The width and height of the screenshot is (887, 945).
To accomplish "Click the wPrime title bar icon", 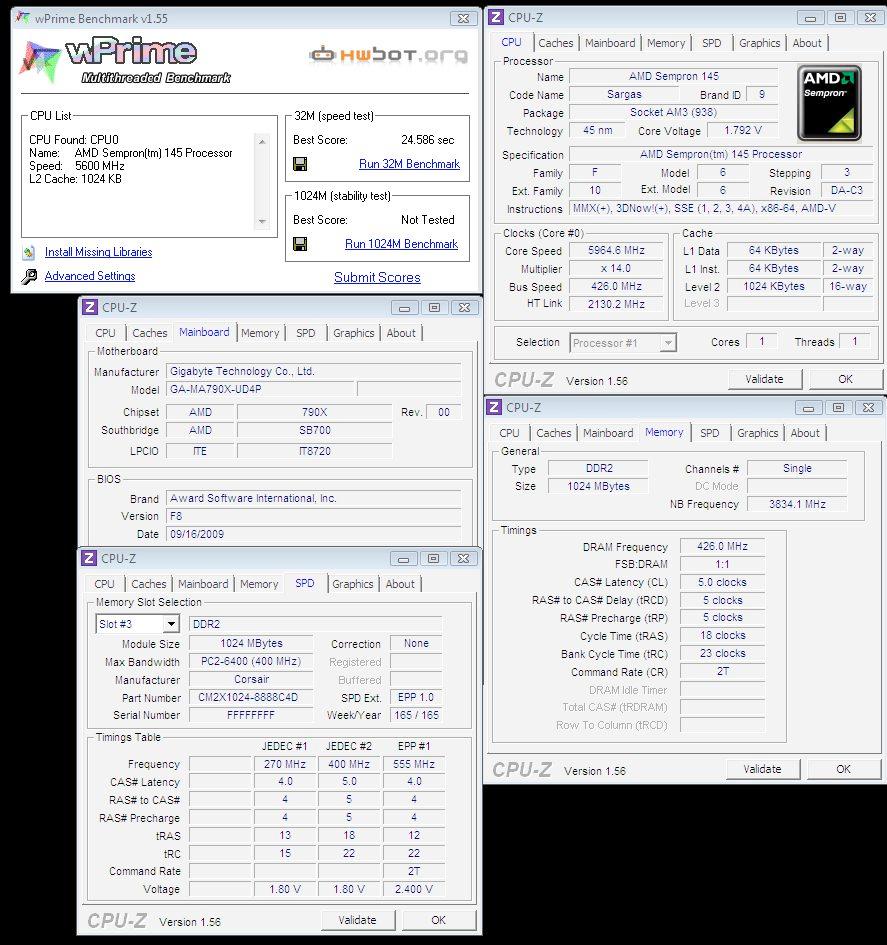I will coord(23,18).
